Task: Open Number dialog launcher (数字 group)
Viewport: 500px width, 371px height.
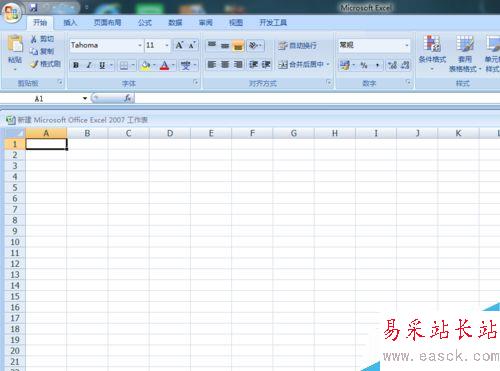Action: tap(408, 82)
